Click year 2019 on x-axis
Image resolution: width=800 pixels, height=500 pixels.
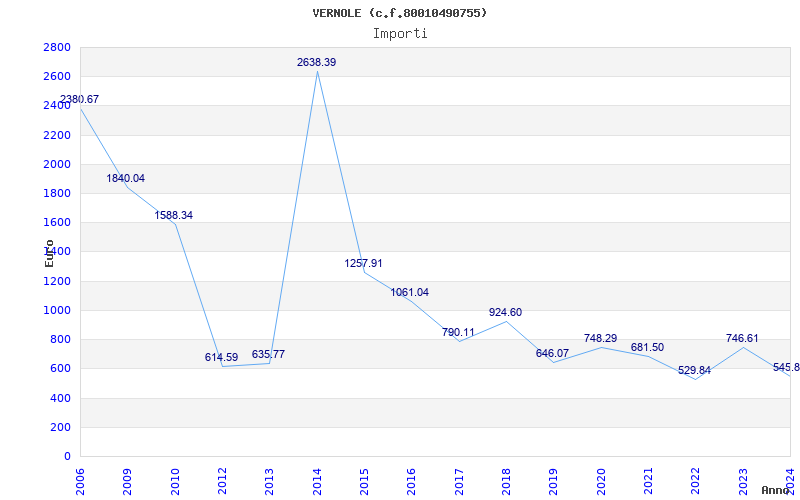click(x=554, y=482)
